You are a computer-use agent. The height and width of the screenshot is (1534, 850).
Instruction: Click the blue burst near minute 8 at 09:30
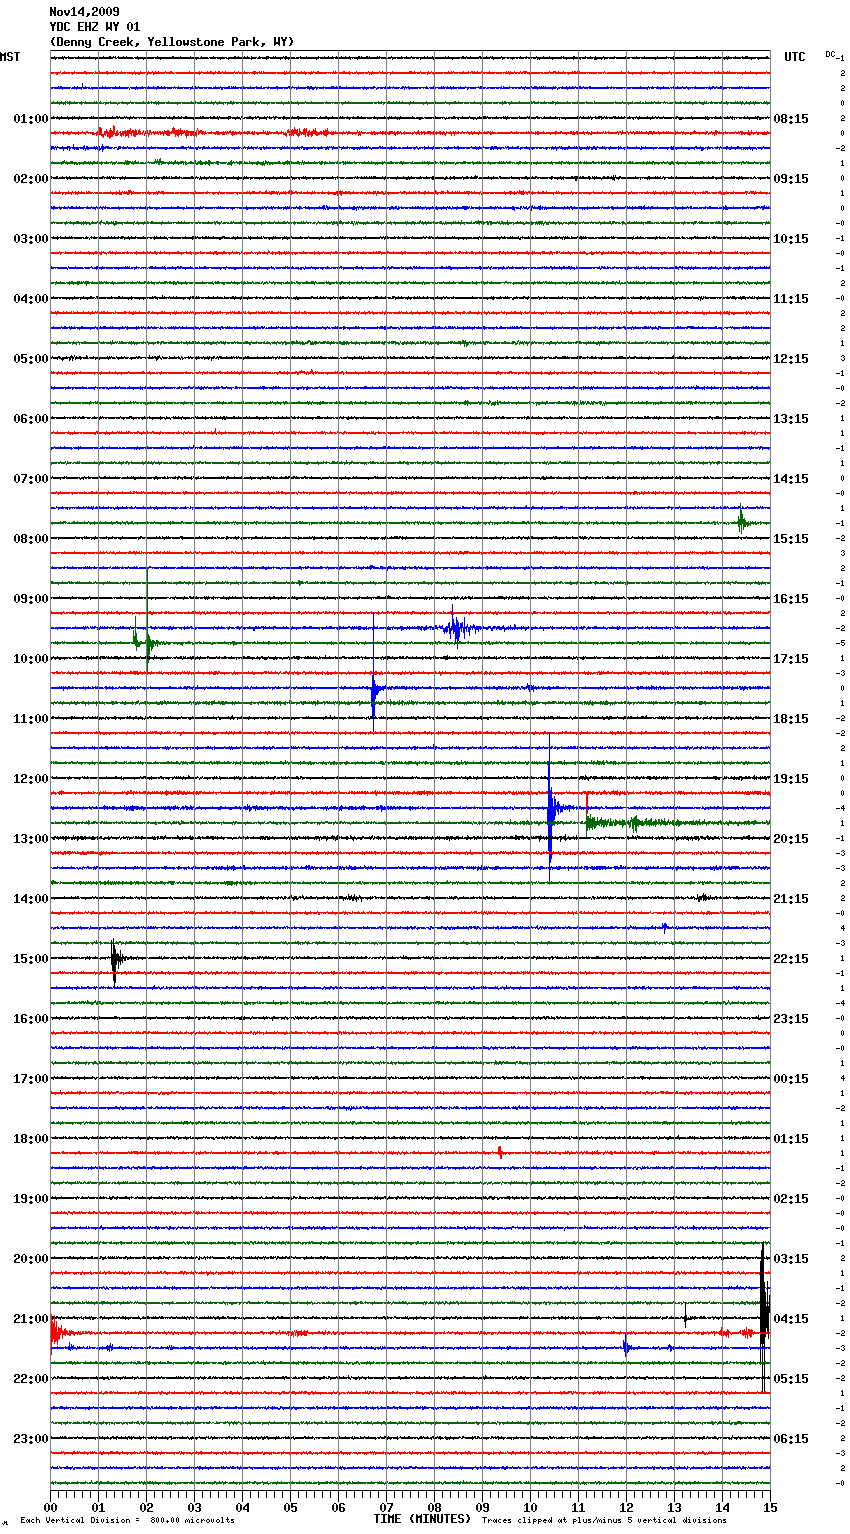click(x=458, y=628)
